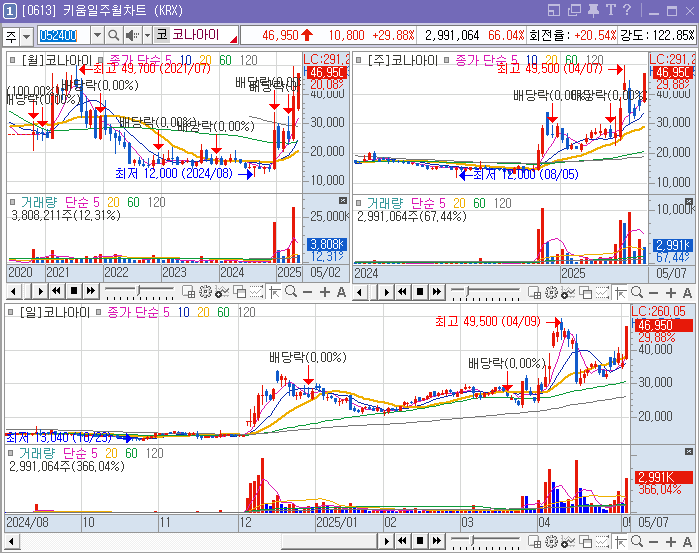Toggle the [월]코나아이 price legend marker
699x553 pixels.
tap(12, 59)
